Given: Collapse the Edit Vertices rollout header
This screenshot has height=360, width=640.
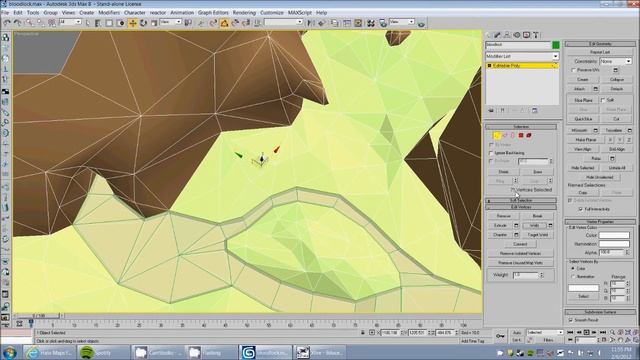Looking at the screenshot, I should (521, 207).
